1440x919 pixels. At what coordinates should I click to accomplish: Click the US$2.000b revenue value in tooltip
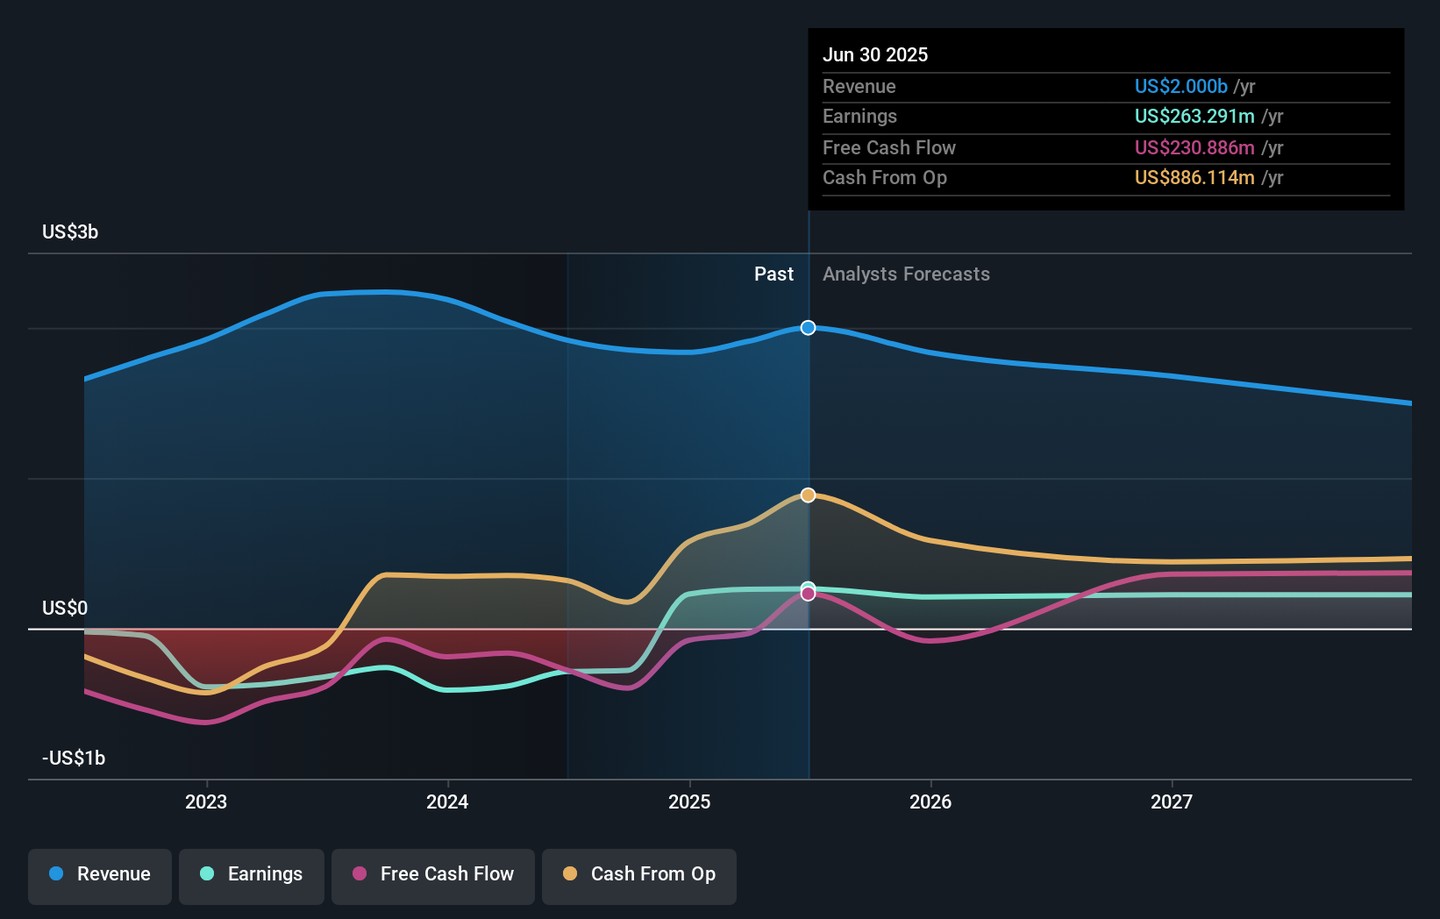(1180, 87)
